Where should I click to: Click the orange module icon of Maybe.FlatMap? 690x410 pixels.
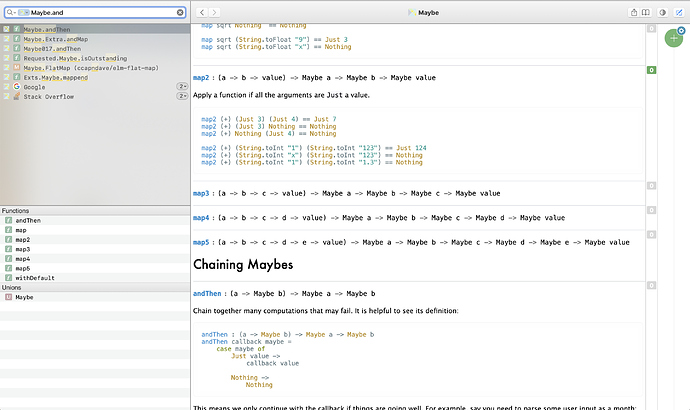click(17, 68)
